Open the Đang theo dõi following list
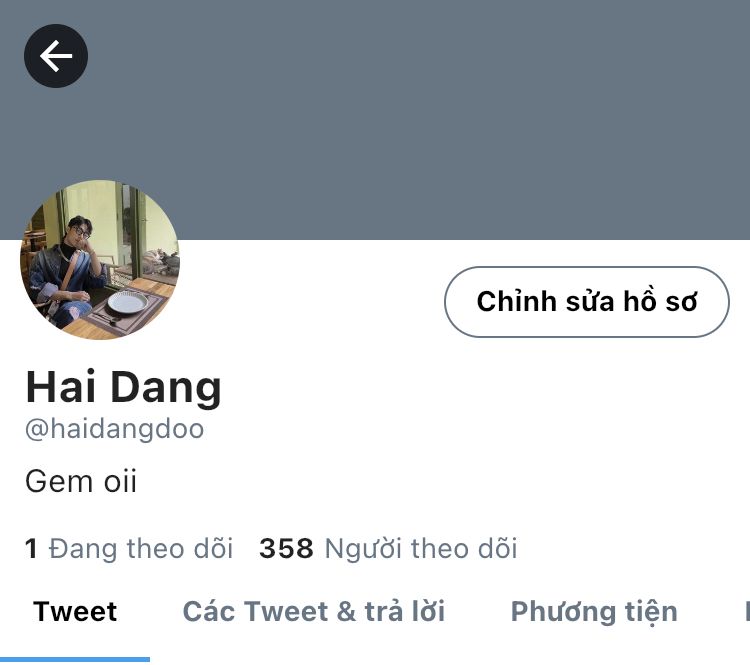Viewport: 750px width, 665px height. [x=129, y=548]
